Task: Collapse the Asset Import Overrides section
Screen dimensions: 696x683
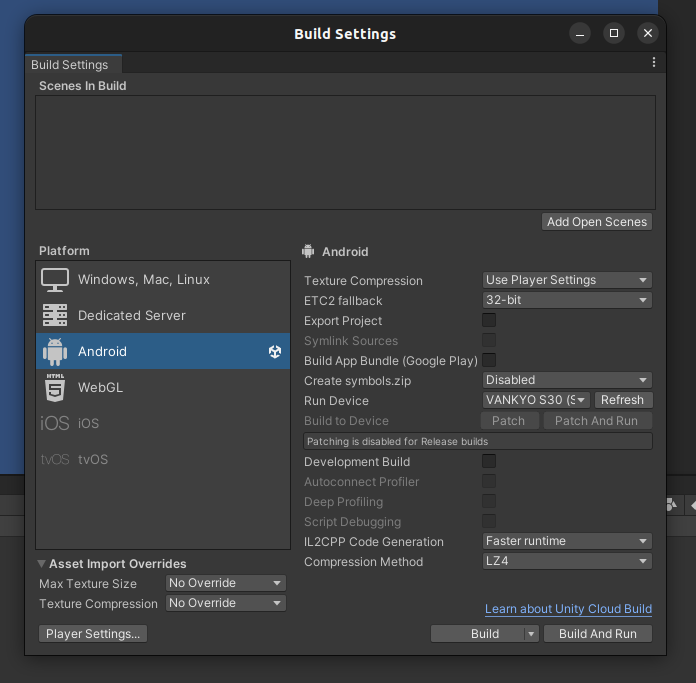Action: pos(42,564)
